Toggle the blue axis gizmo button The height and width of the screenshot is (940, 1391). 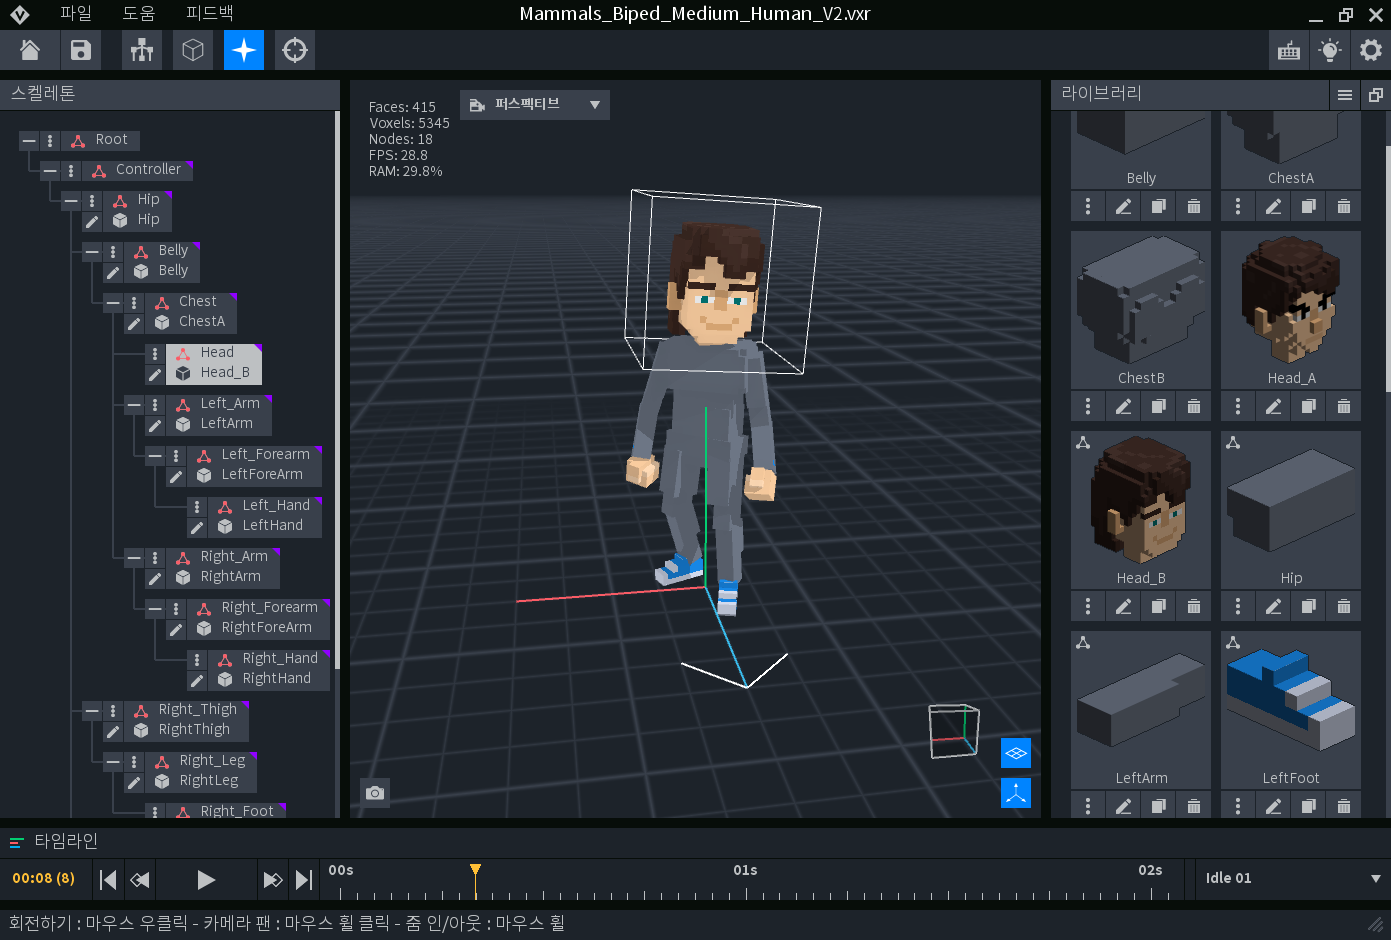1016,793
